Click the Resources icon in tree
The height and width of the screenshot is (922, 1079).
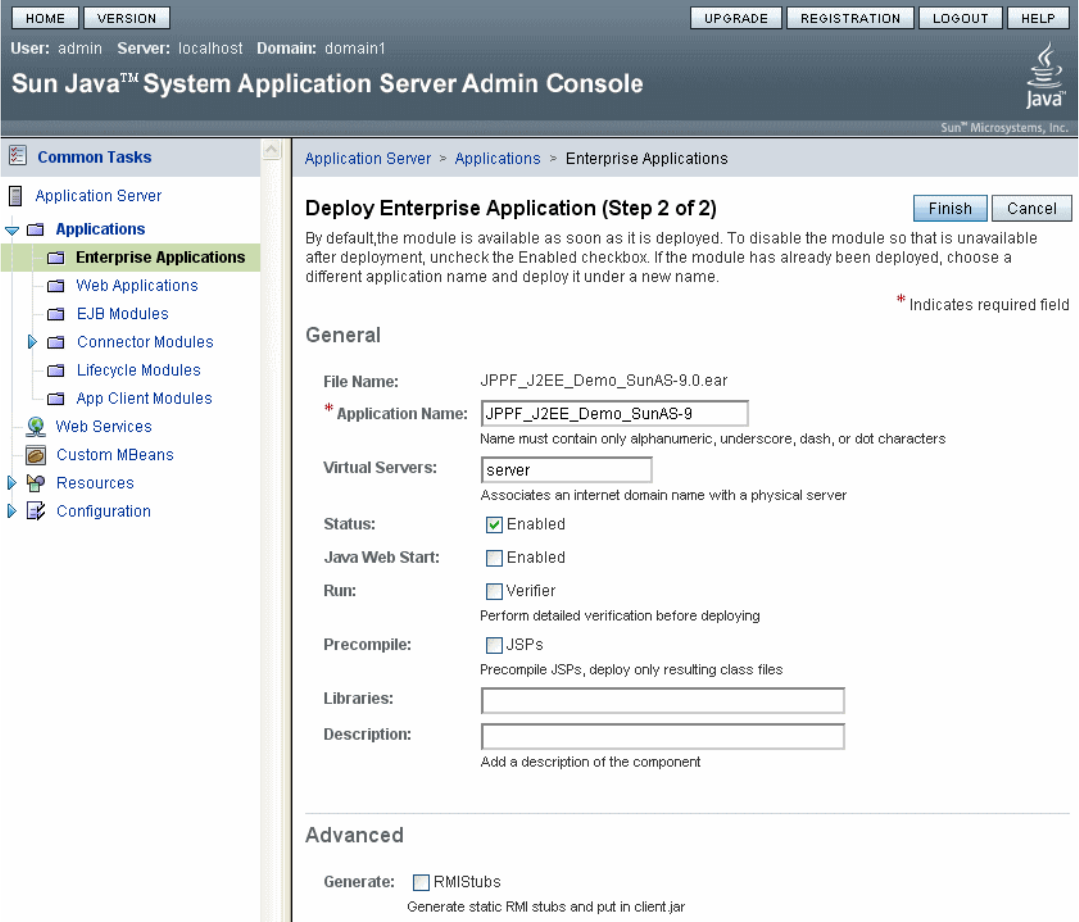point(36,483)
